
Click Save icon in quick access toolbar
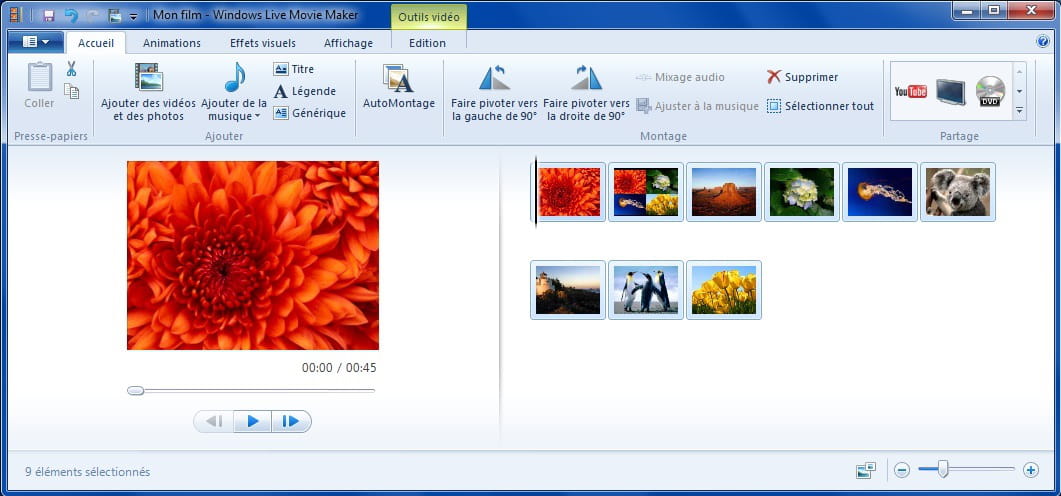click(49, 15)
